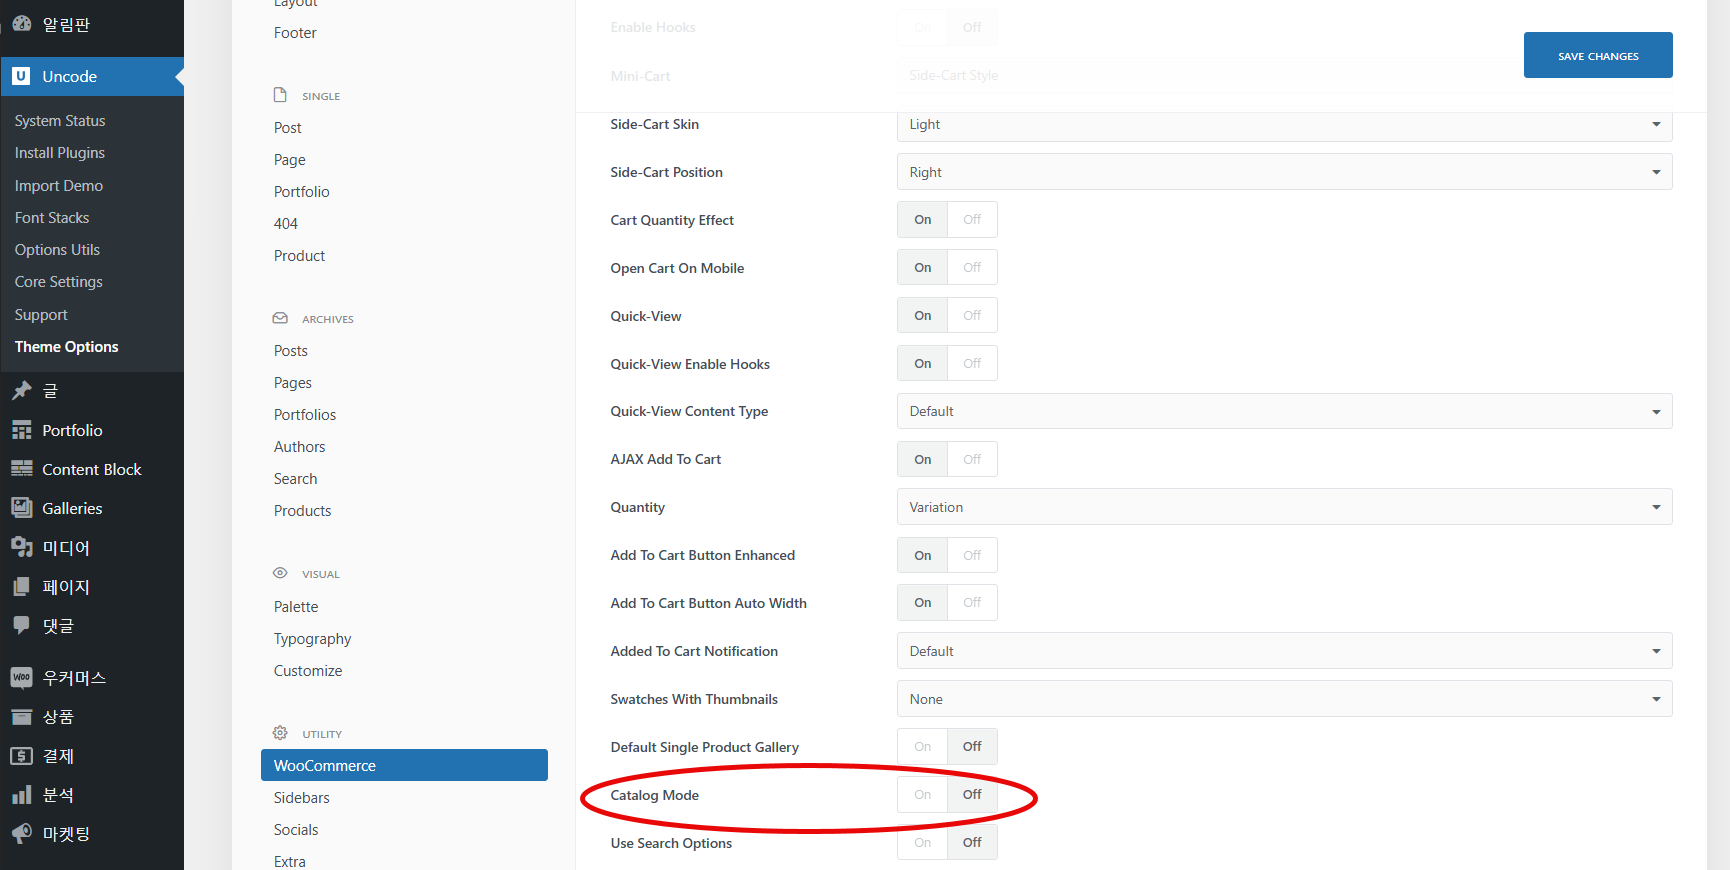Click the Archives section envelope icon

(280, 318)
